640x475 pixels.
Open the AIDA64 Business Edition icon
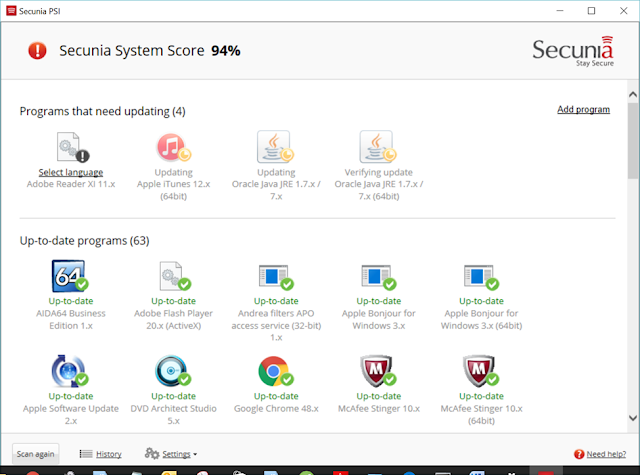click(70, 276)
